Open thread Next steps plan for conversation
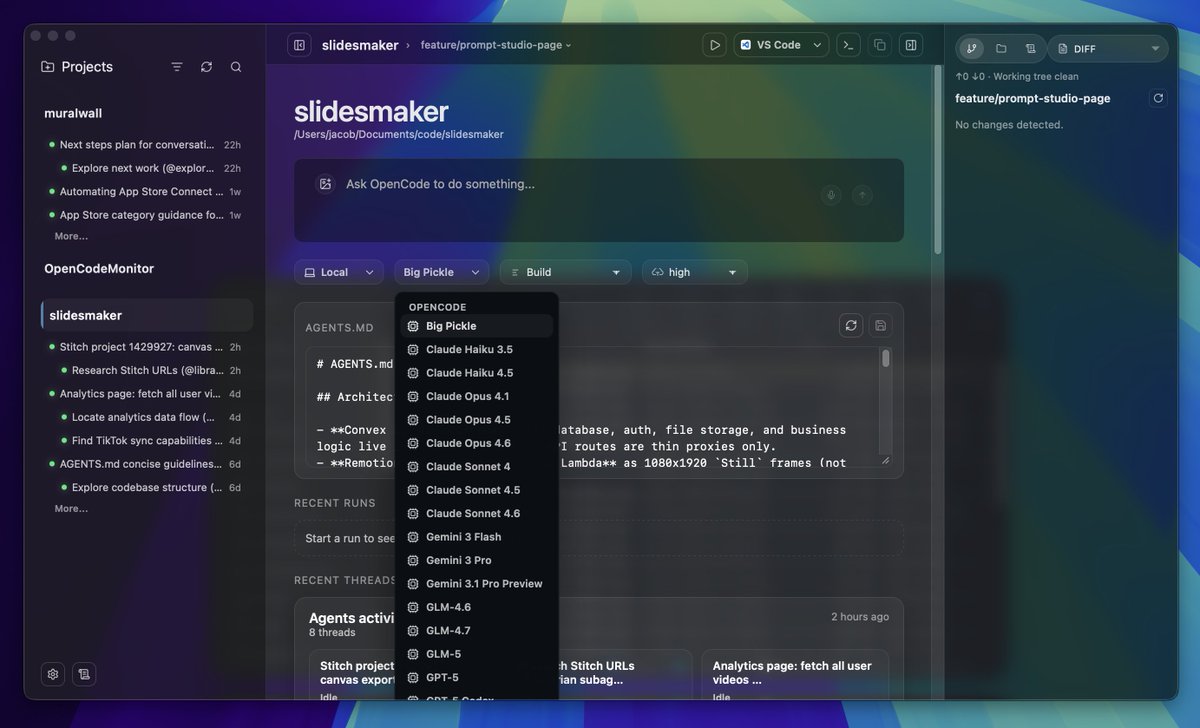Viewport: 1200px width, 728px height. pyautogui.click(x=145, y=145)
